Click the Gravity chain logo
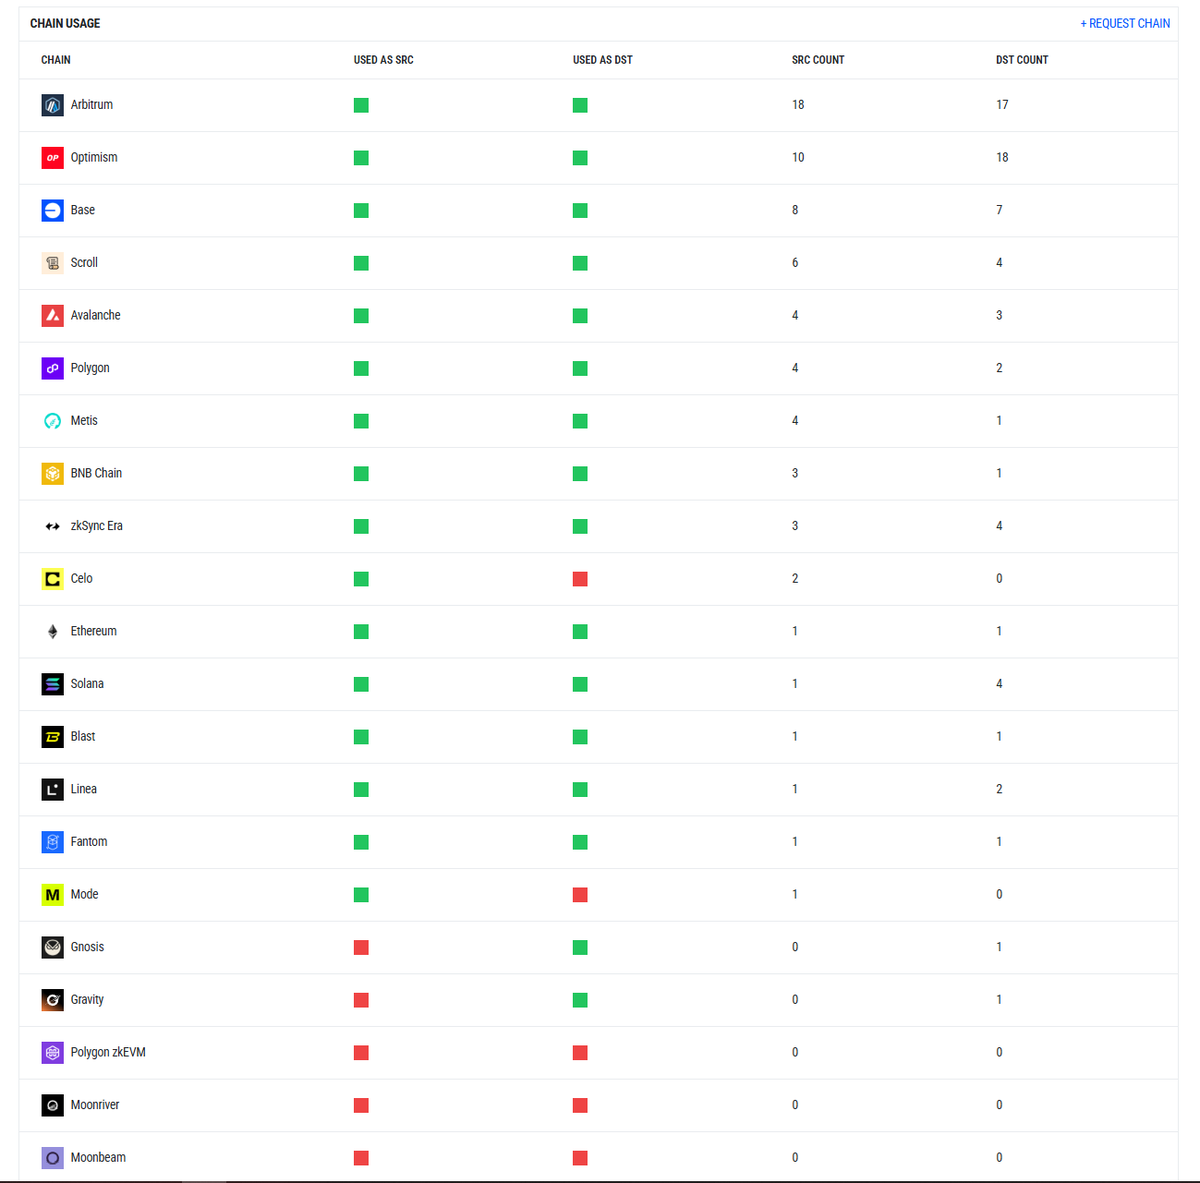This screenshot has width=1200, height=1183. click(52, 1000)
